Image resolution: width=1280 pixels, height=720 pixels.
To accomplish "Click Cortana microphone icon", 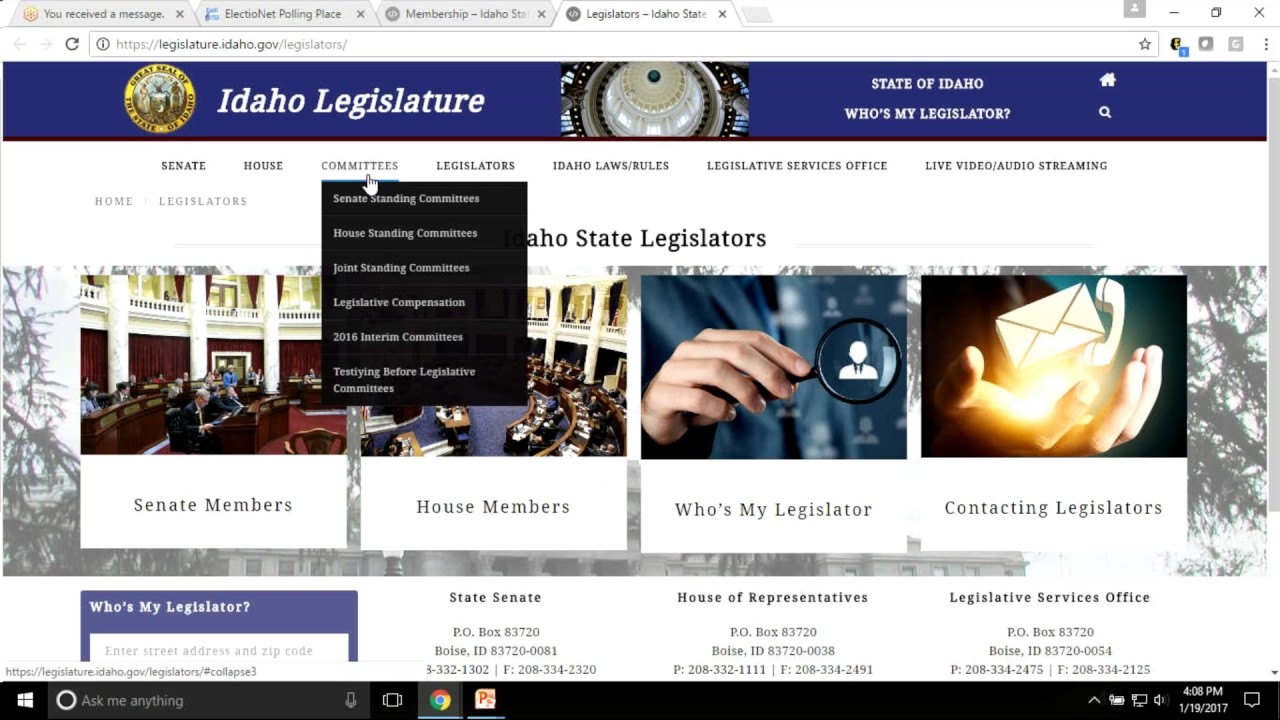I will click(x=350, y=700).
